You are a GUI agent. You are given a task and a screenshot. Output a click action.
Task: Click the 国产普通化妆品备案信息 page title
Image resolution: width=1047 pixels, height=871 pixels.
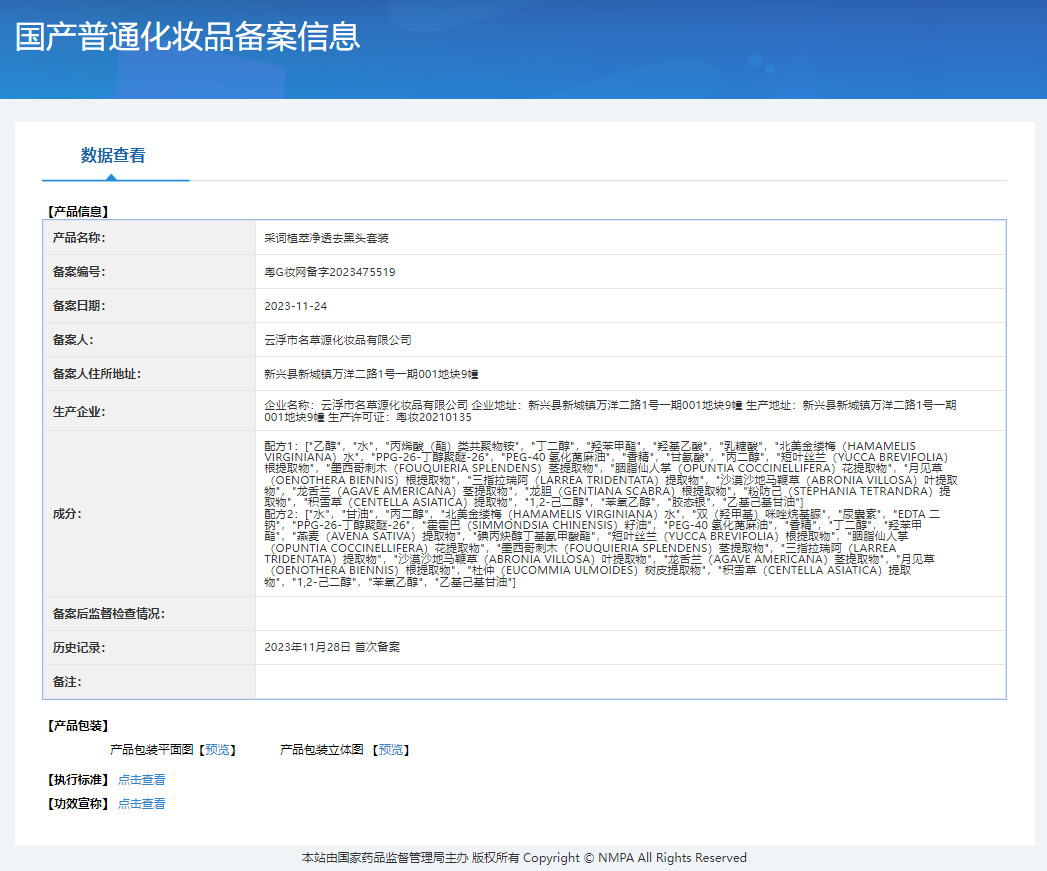[x=188, y=37]
